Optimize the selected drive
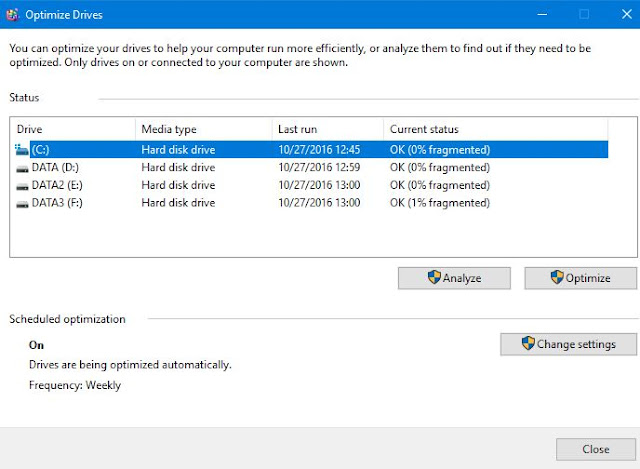 point(580,278)
